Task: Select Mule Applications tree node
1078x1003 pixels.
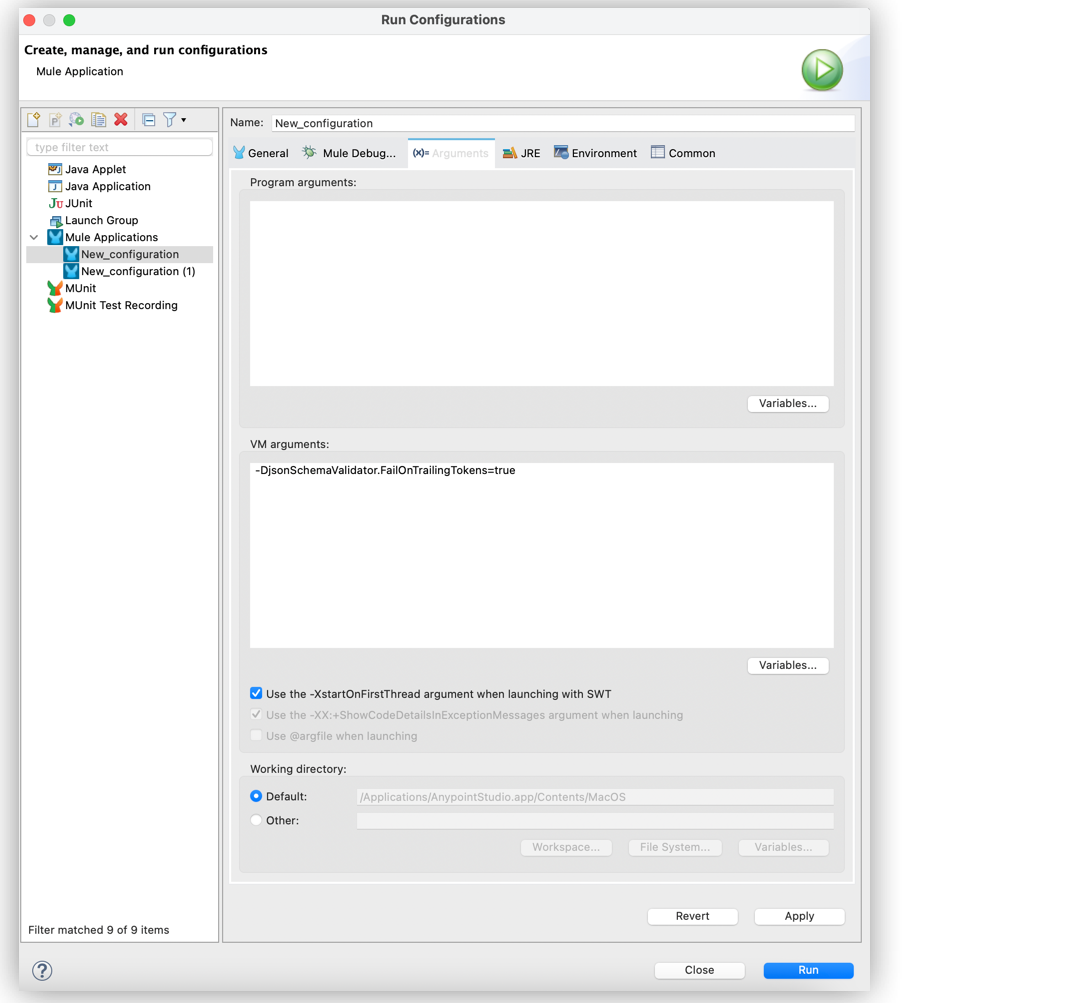Action: [x=111, y=237]
